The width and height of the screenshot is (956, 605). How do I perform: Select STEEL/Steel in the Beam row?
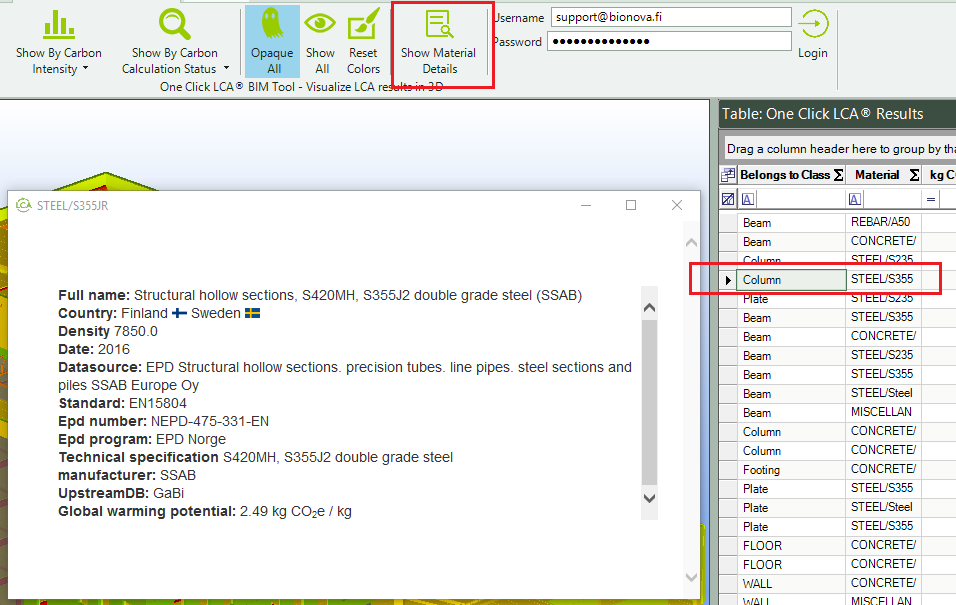pyautogui.click(x=883, y=393)
